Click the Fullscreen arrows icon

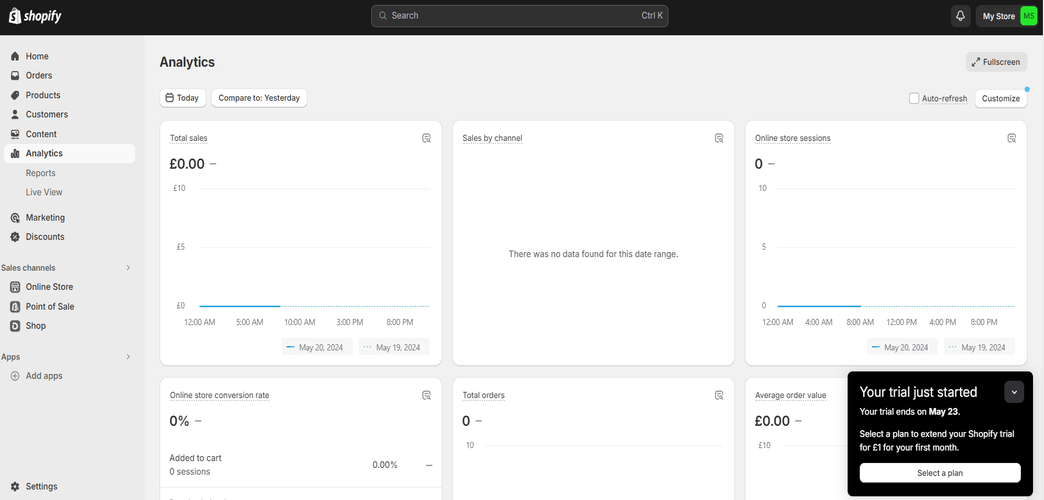click(x=975, y=62)
